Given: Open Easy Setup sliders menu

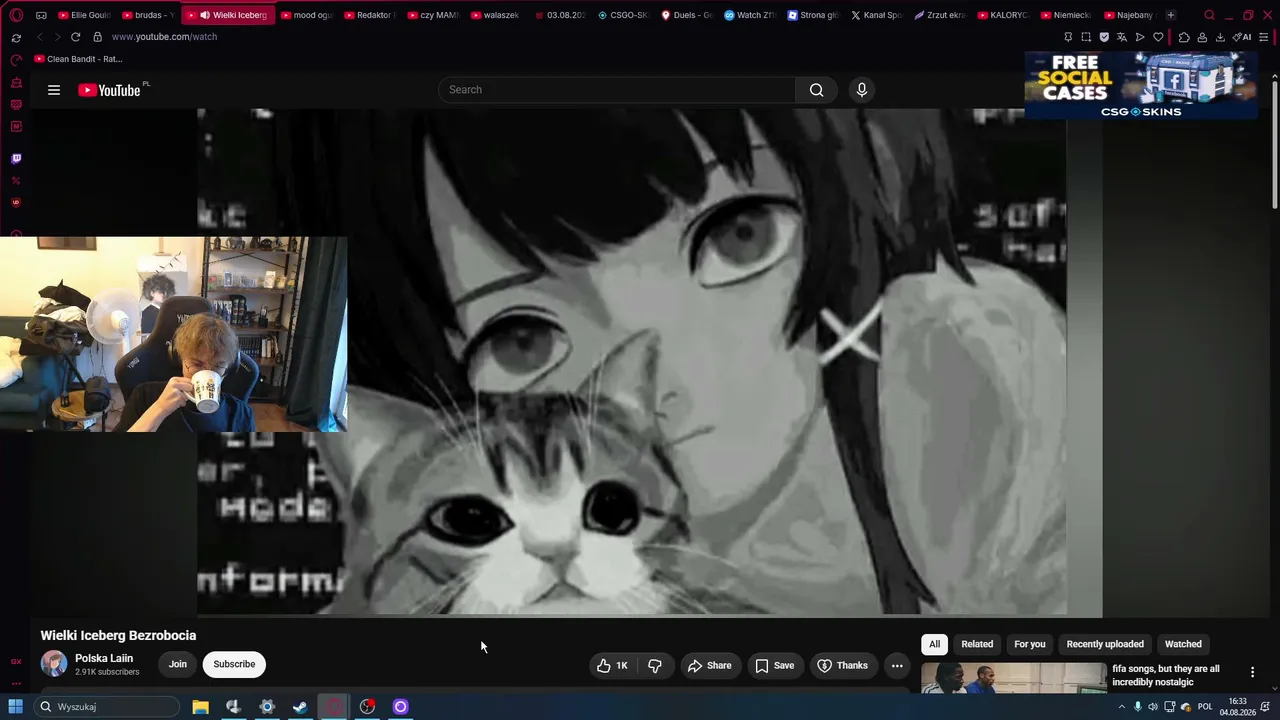Looking at the screenshot, I should point(1264,37).
